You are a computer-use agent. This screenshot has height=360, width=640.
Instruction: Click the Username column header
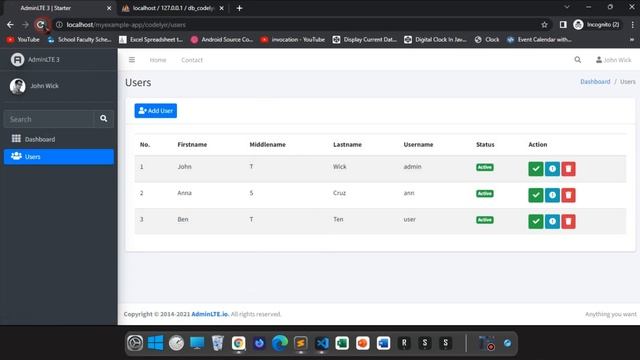click(418, 144)
